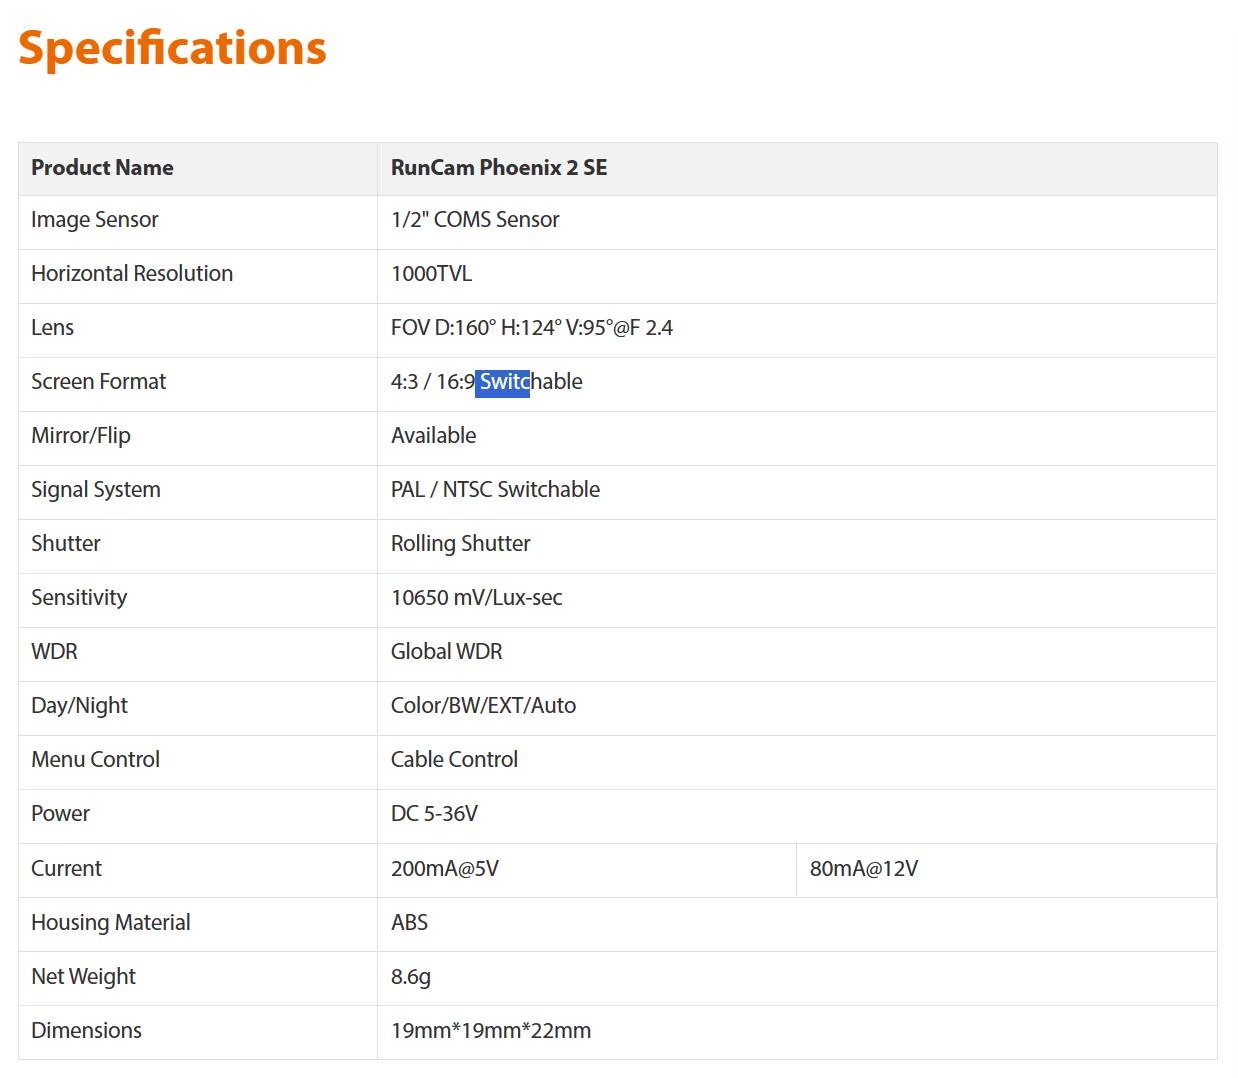Click the RunCam Phoenix 2 SE header cell
Screen dimensions: 1238x1078
498,168
